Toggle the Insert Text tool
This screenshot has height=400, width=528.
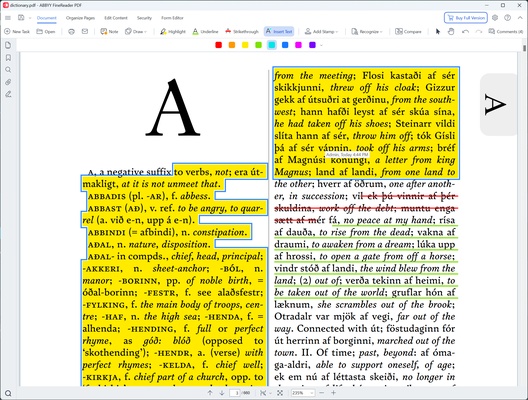point(279,31)
